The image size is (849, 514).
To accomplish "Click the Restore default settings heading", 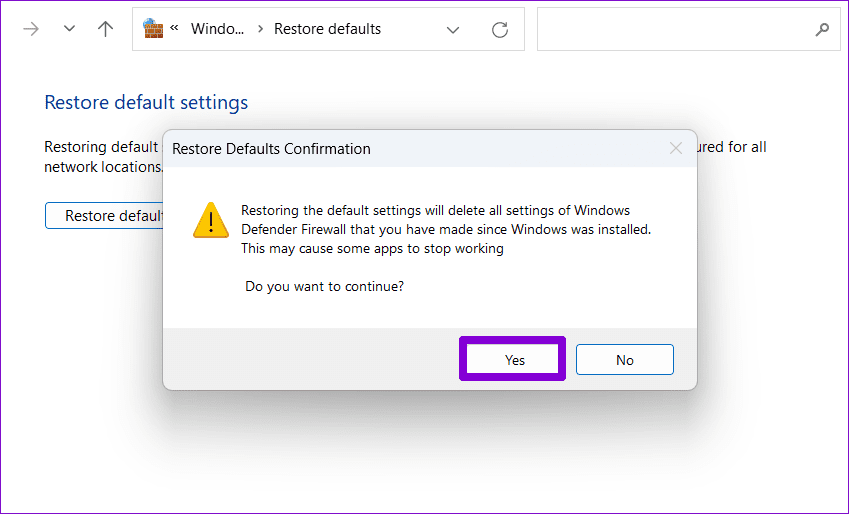I will 146,102.
